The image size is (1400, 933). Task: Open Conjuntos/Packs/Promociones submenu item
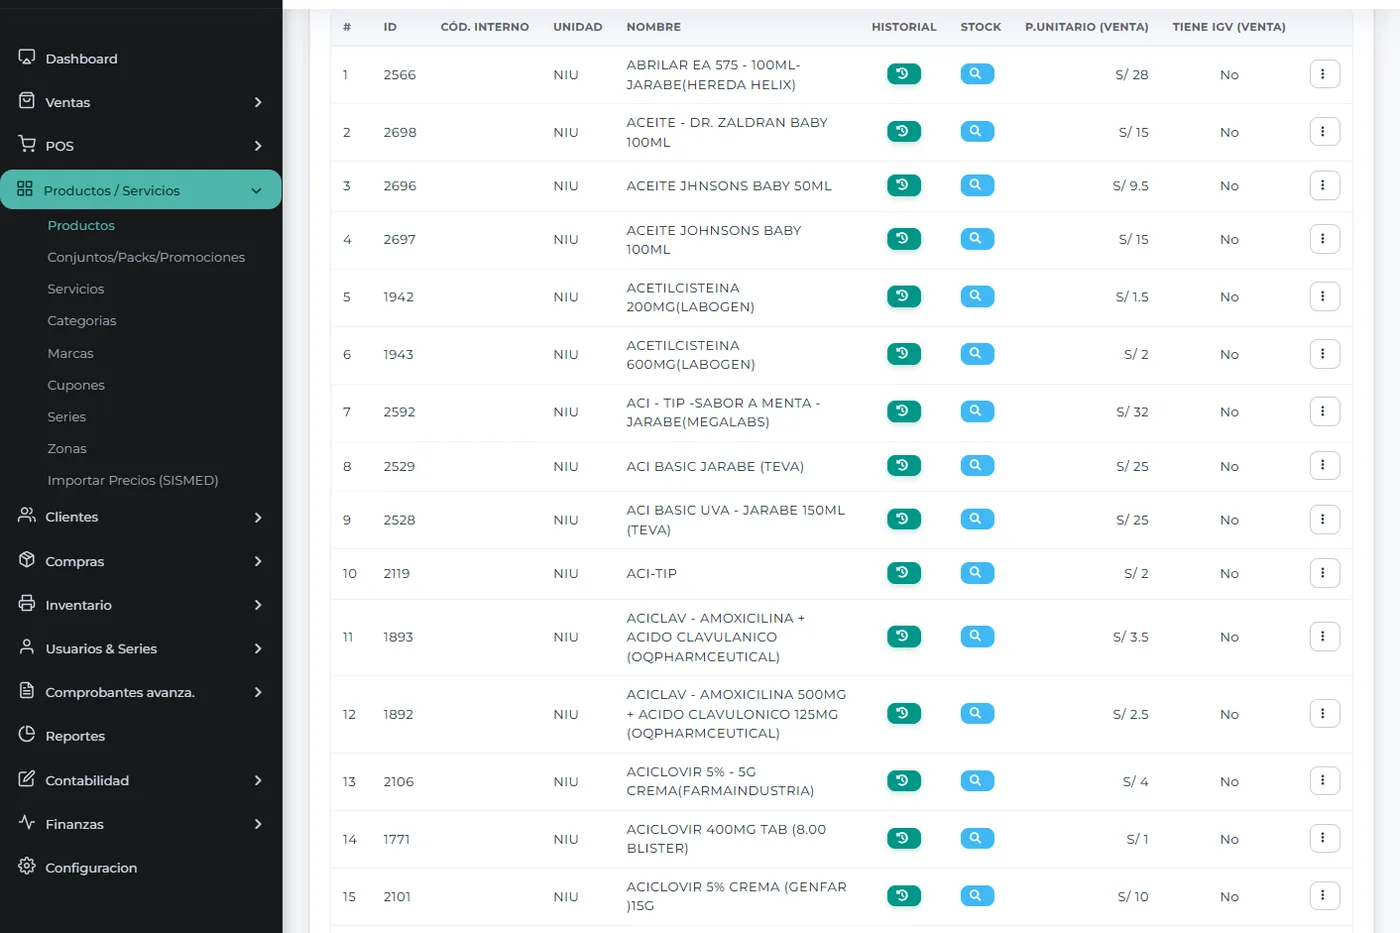(x=146, y=257)
